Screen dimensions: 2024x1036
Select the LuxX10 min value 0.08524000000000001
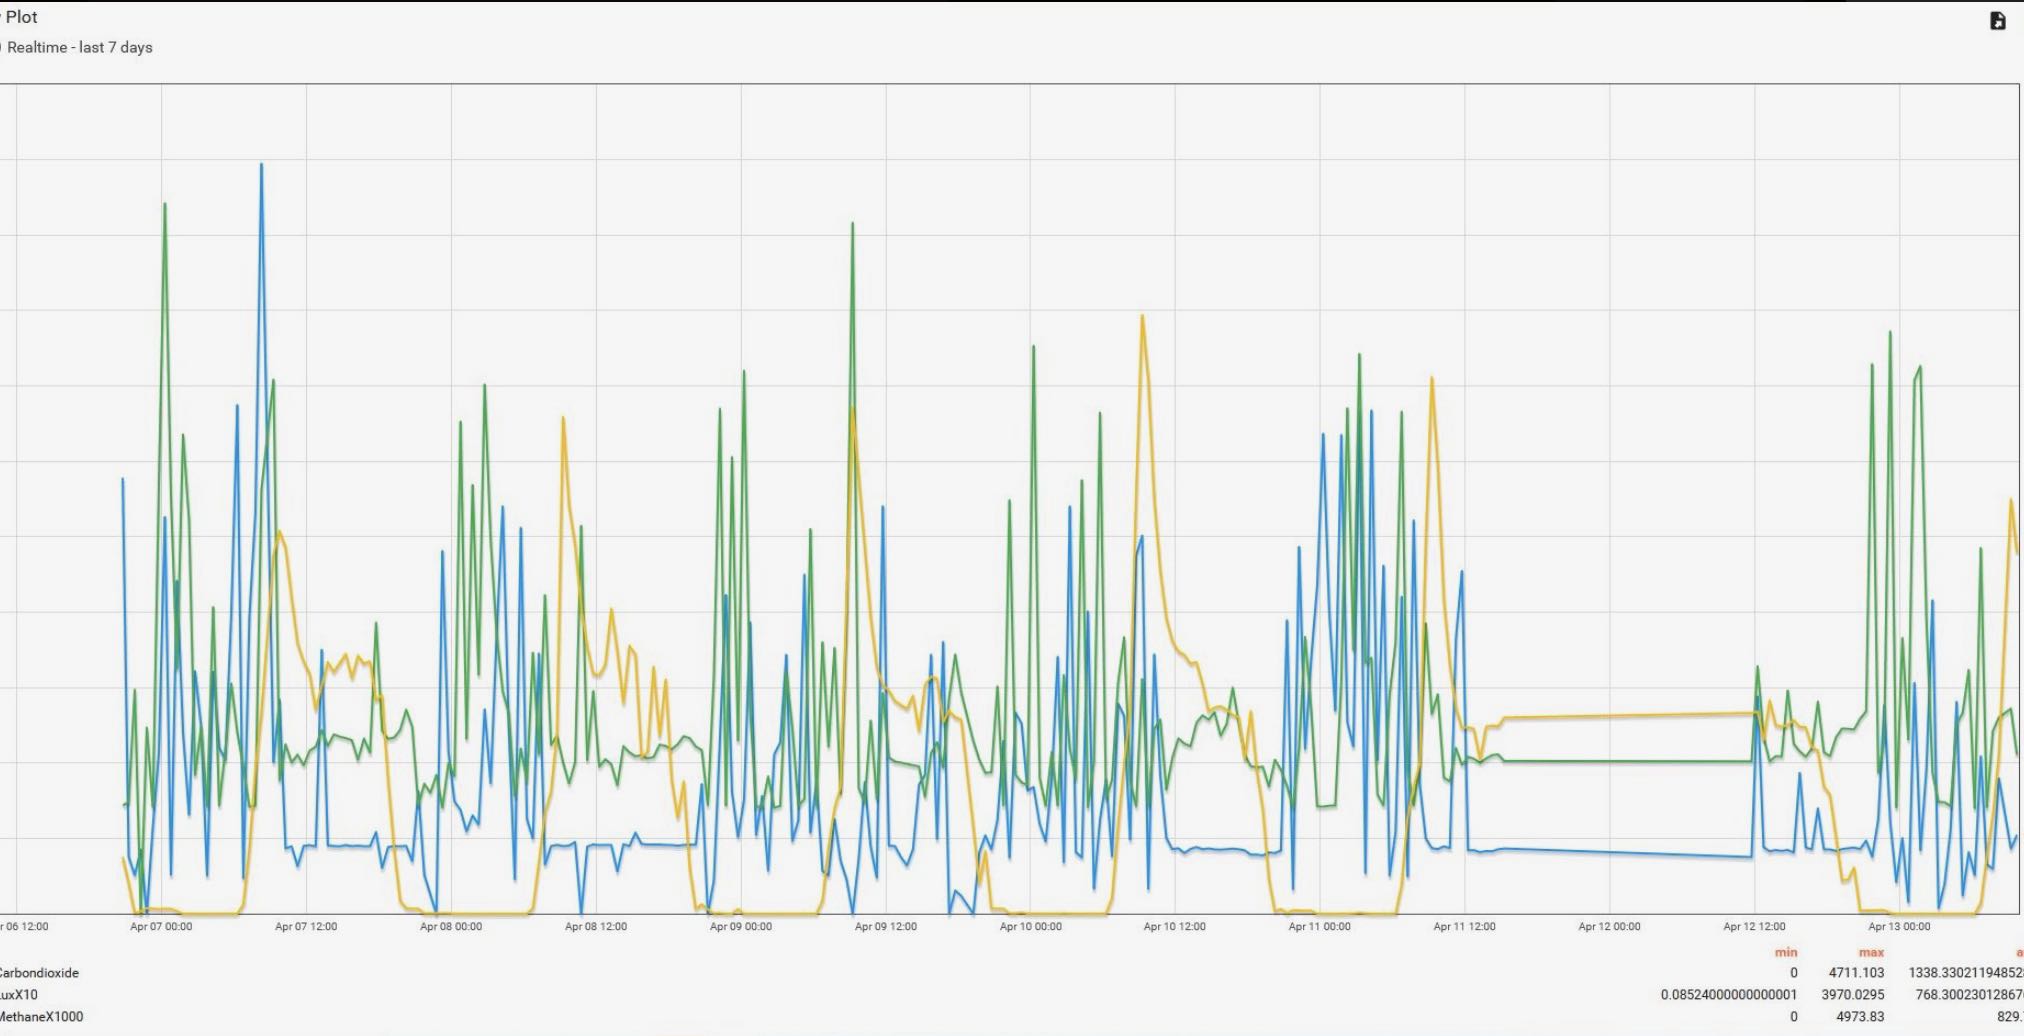(1729, 995)
